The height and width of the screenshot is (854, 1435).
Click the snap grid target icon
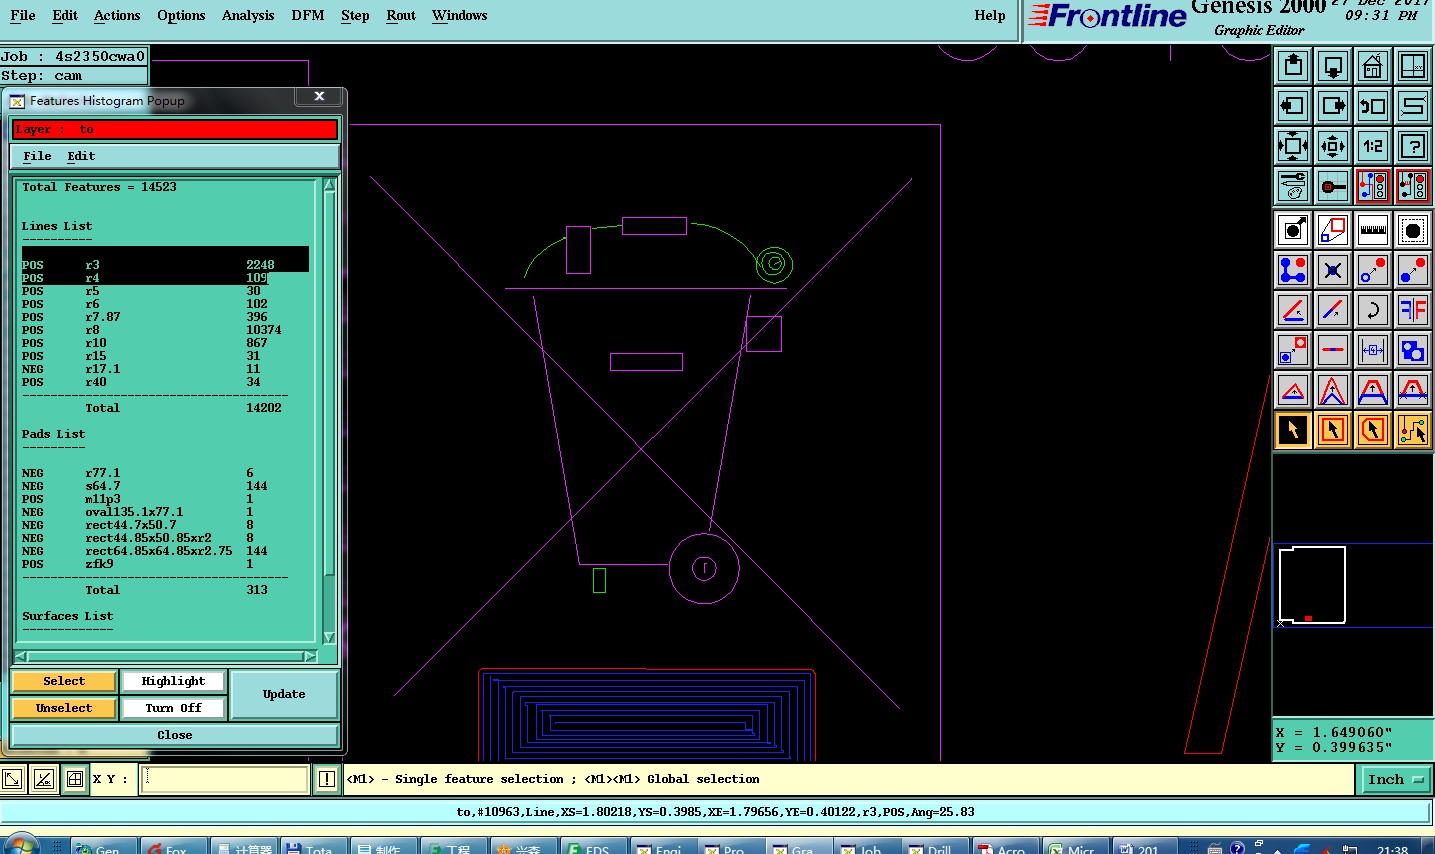tap(1333, 186)
